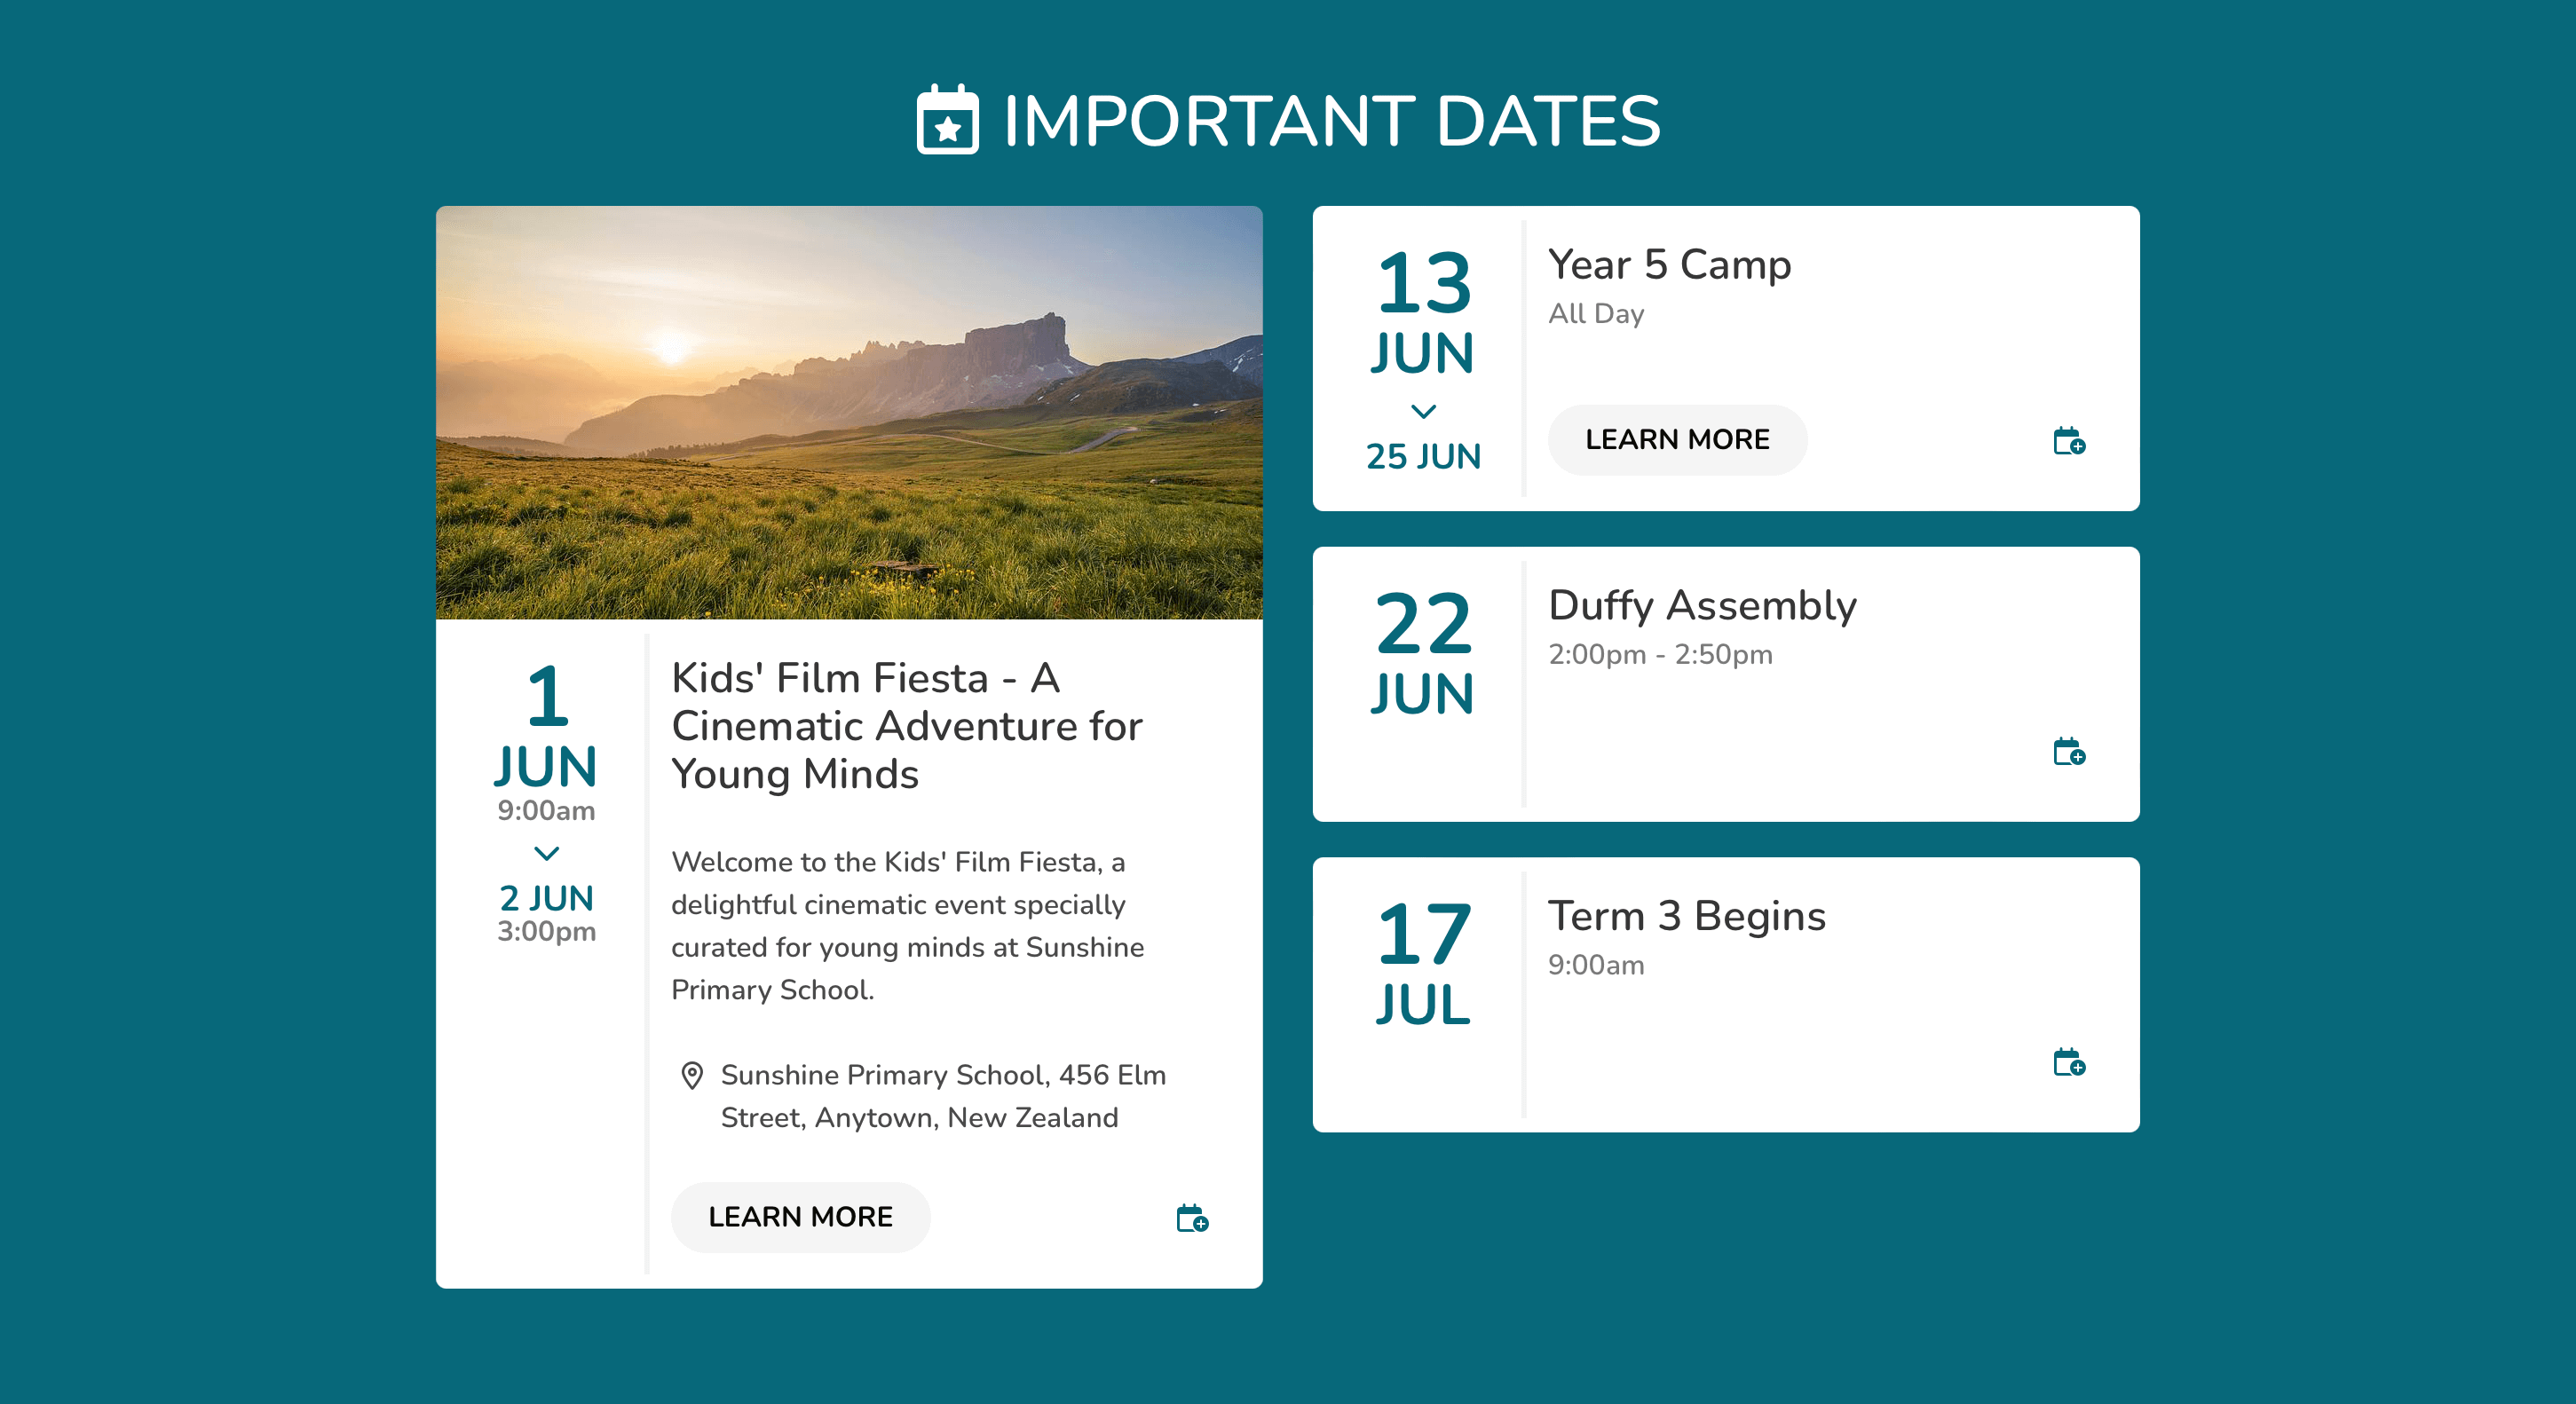Select the 17 JUL date block

click(x=1424, y=960)
